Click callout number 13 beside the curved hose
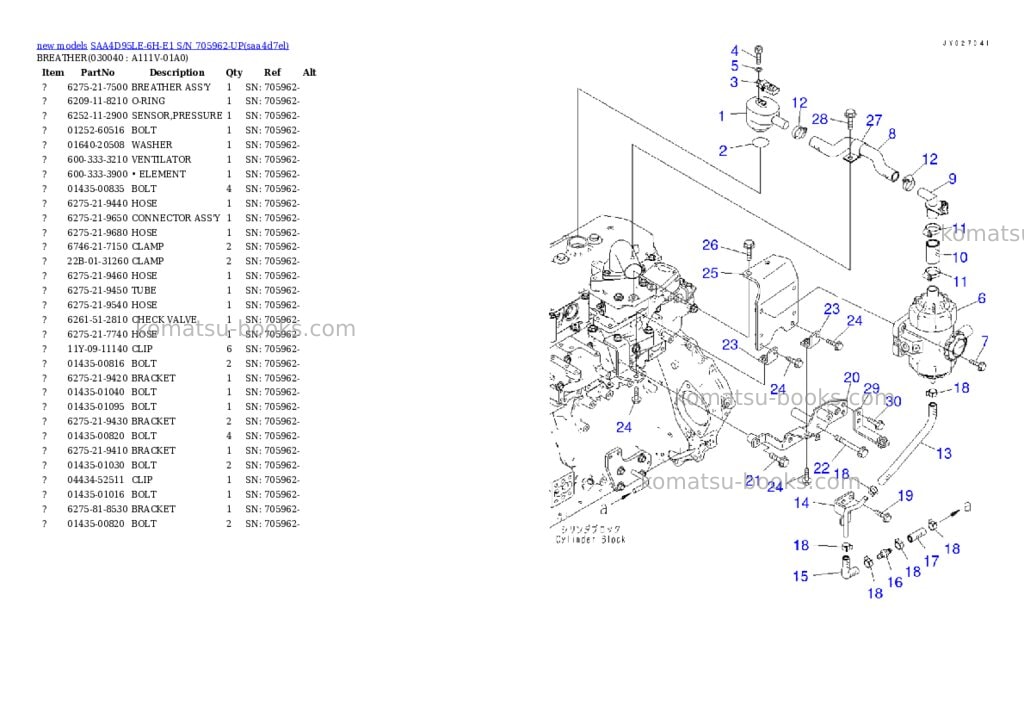The height and width of the screenshot is (725, 1024). click(944, 453)
